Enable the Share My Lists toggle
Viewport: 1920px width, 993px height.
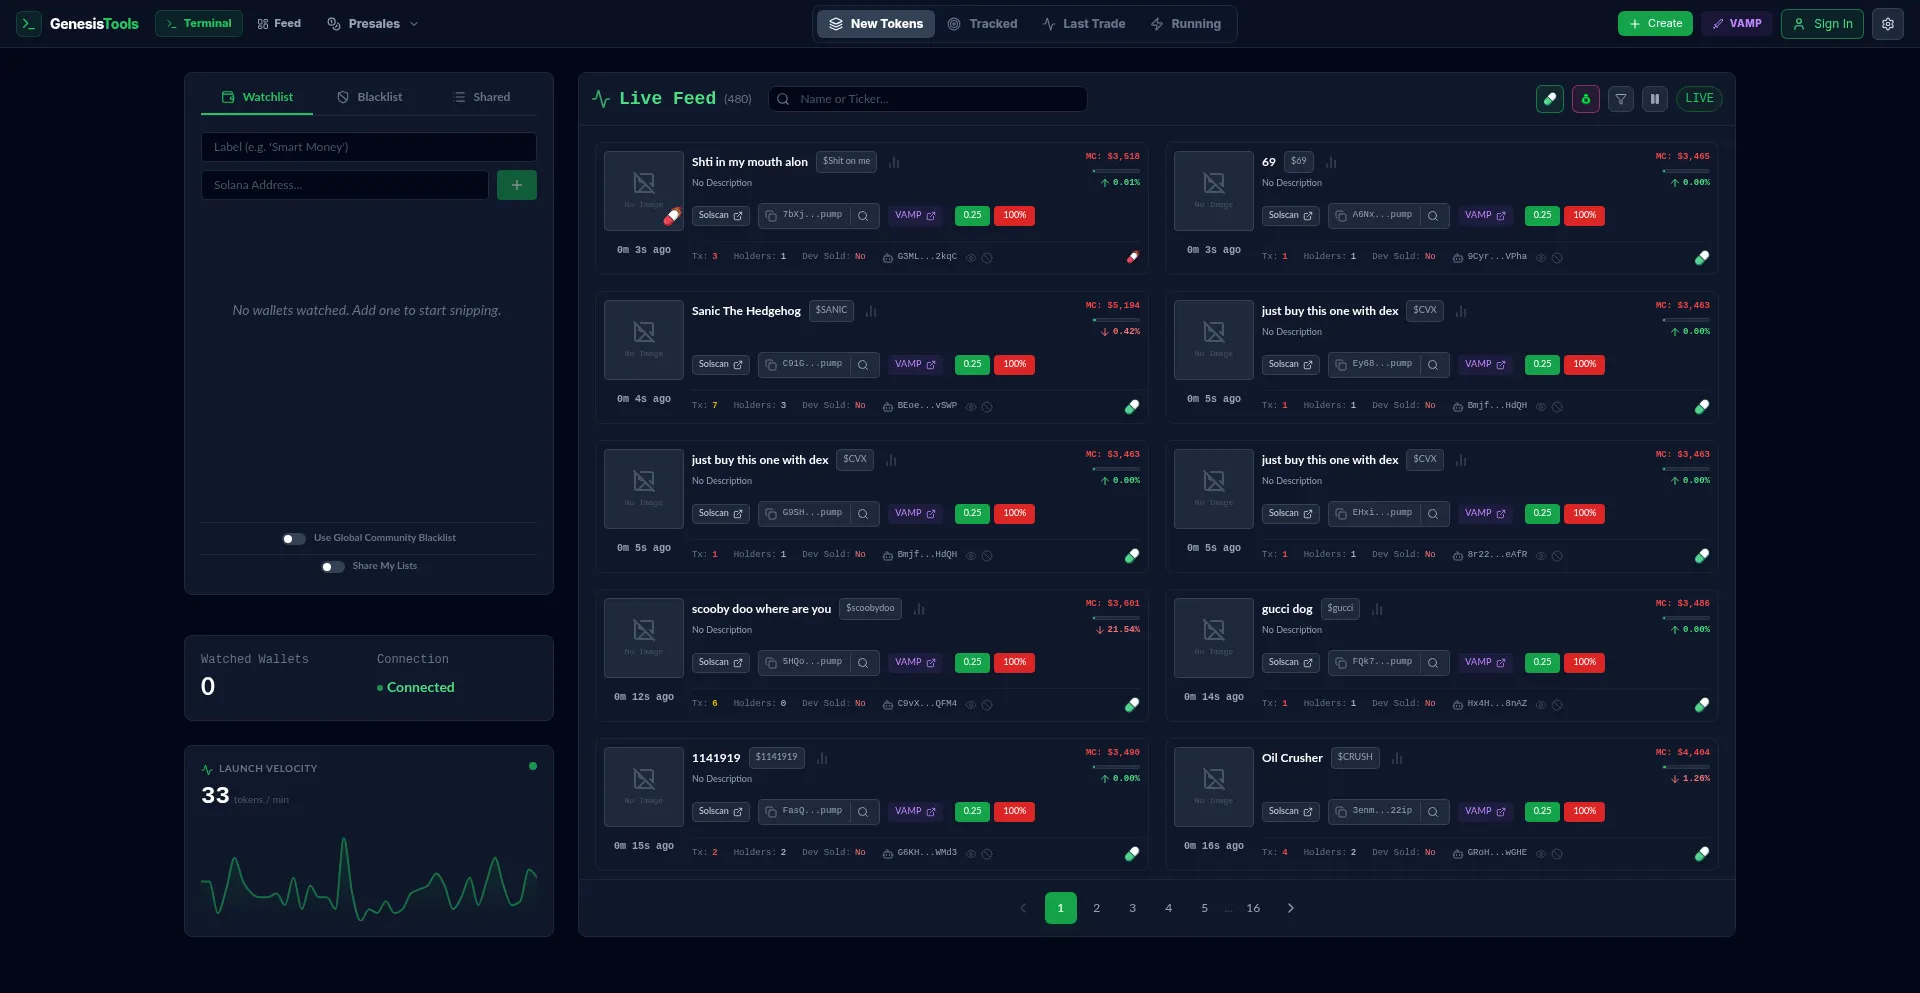coord(333,567)
